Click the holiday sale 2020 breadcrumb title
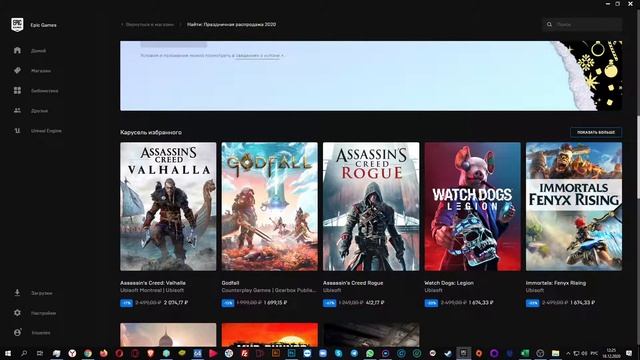This screenshot has width=640, height=360. [231, 24]
